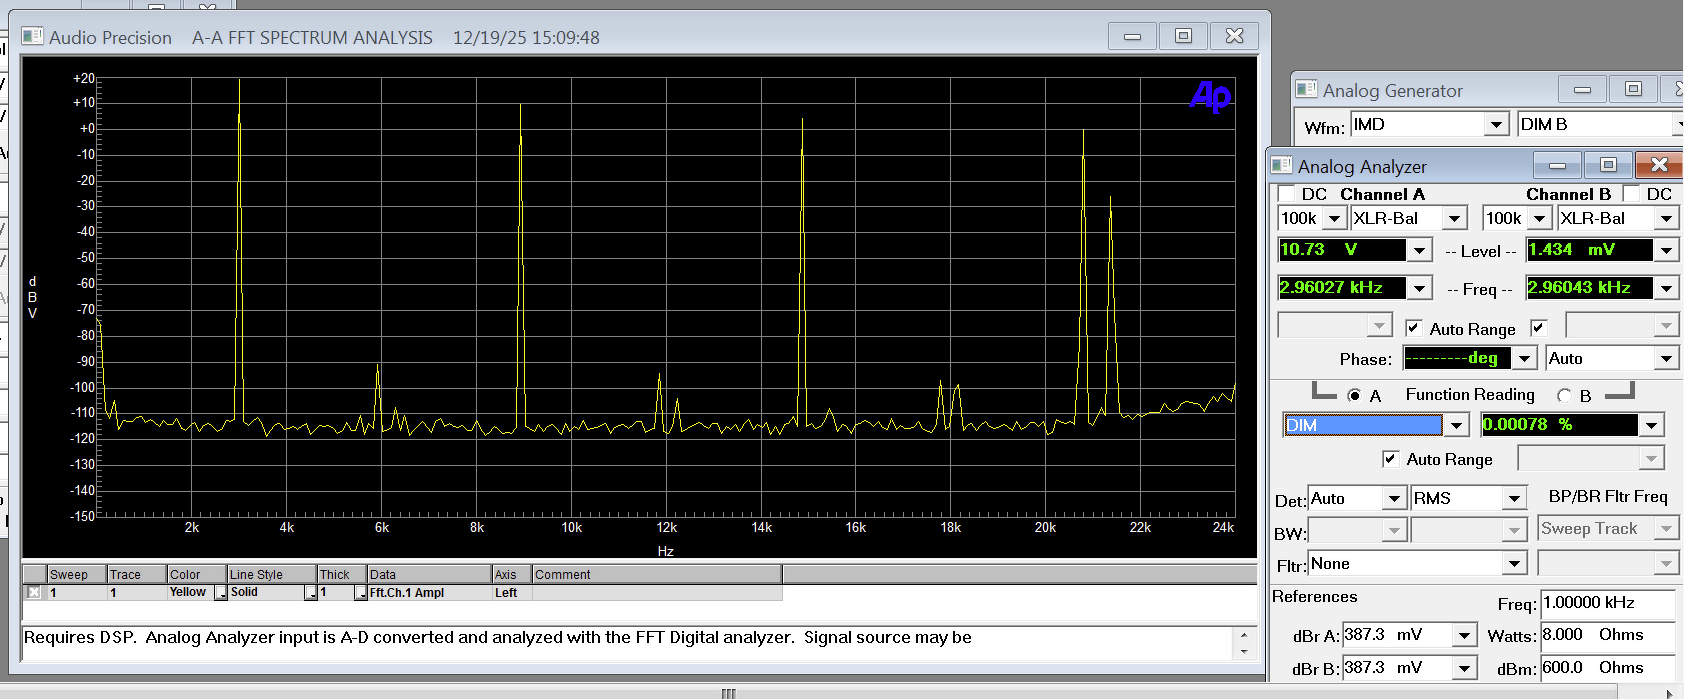Select Function Reading channel B radio button
Viewport: 1684px width, 699px height.
click(x=1564, y=396)
